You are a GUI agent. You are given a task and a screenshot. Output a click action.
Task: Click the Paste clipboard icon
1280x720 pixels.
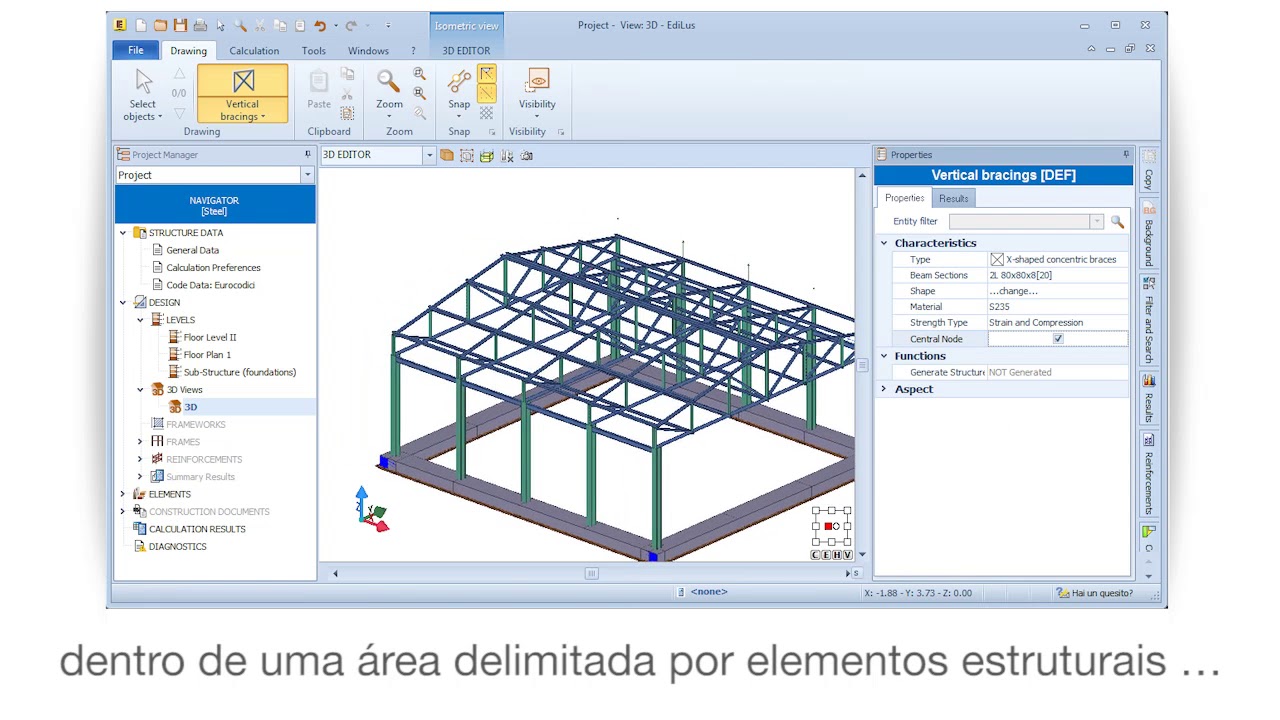tap(318, 82)
